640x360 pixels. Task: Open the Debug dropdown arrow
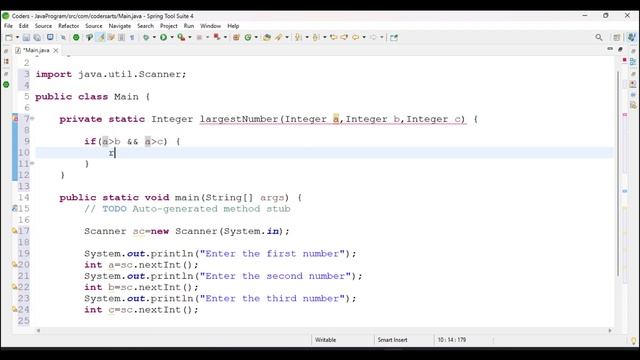click(x=154, y=38)
